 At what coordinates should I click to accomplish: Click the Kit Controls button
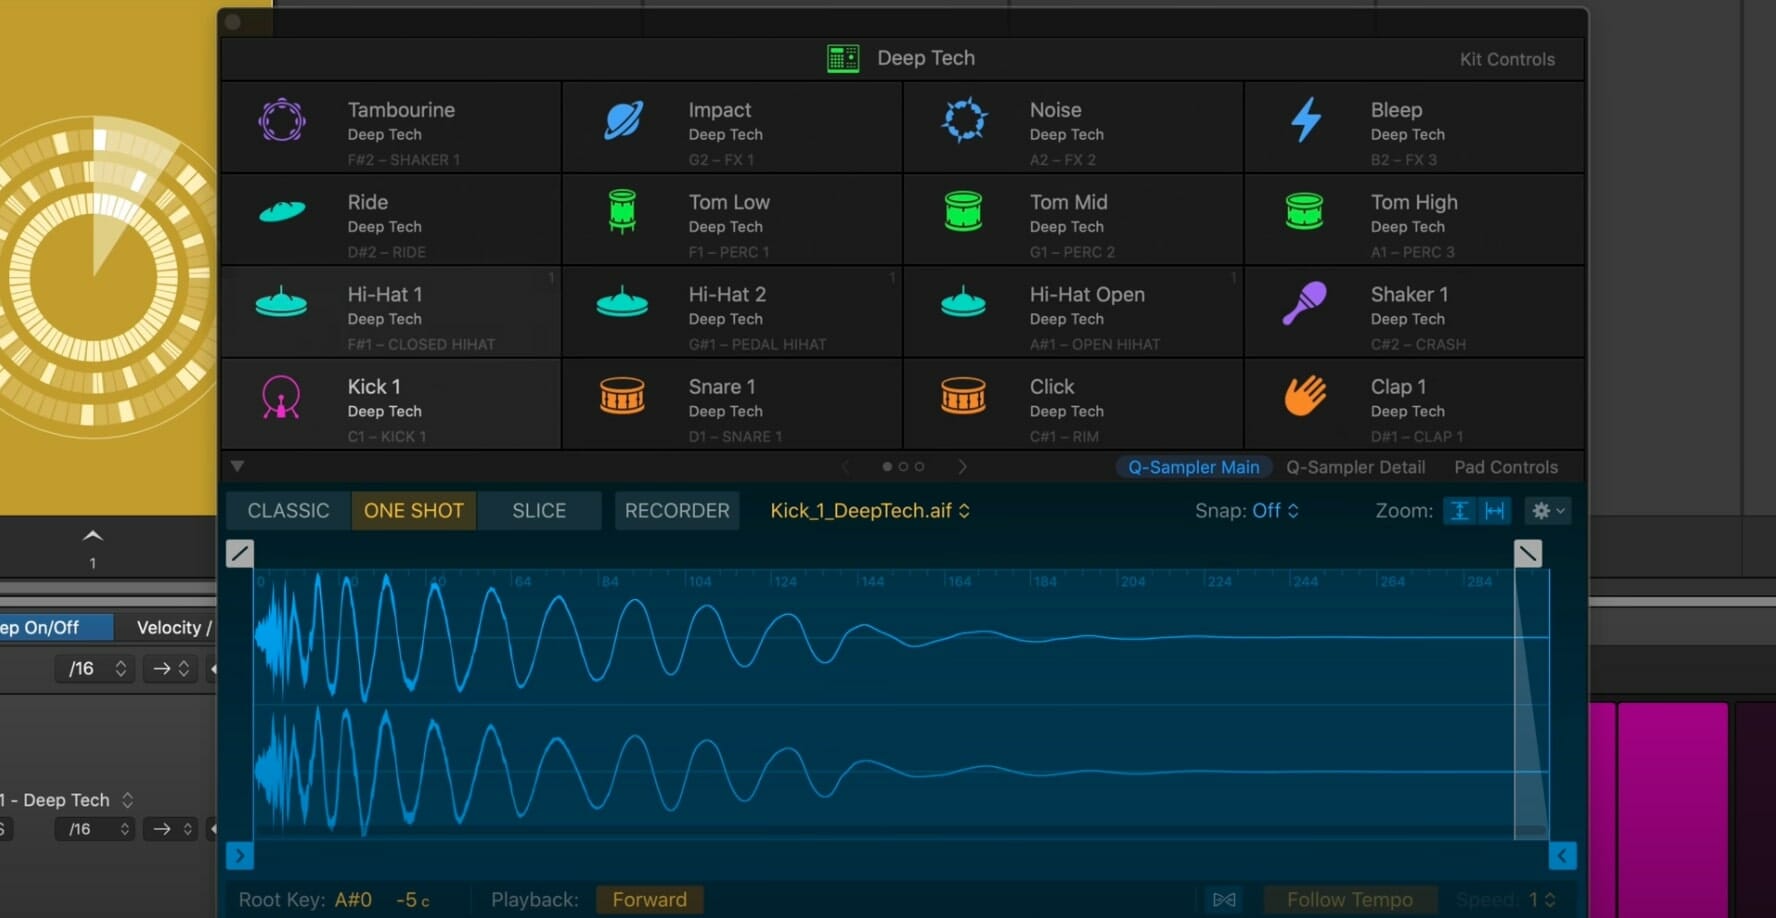(1506, 59)
